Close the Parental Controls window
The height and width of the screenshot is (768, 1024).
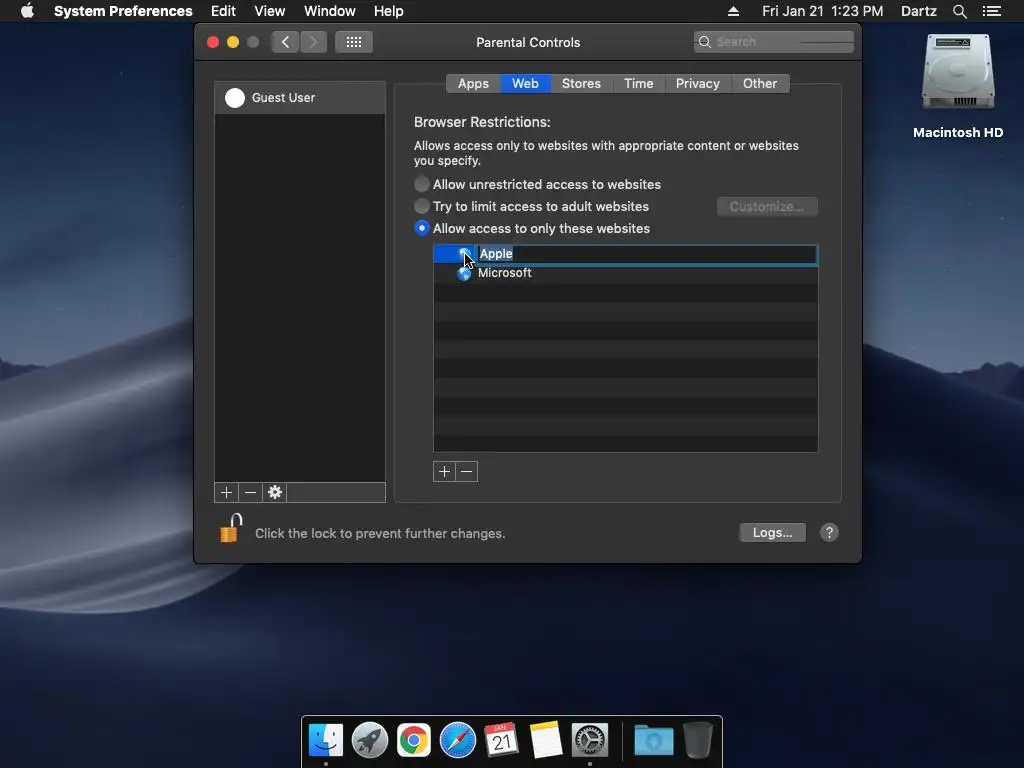click(x=213, y=42)
